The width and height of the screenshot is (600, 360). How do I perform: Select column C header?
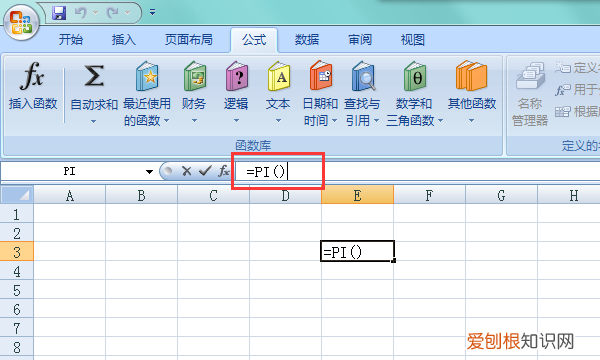[x=214, y=195]
